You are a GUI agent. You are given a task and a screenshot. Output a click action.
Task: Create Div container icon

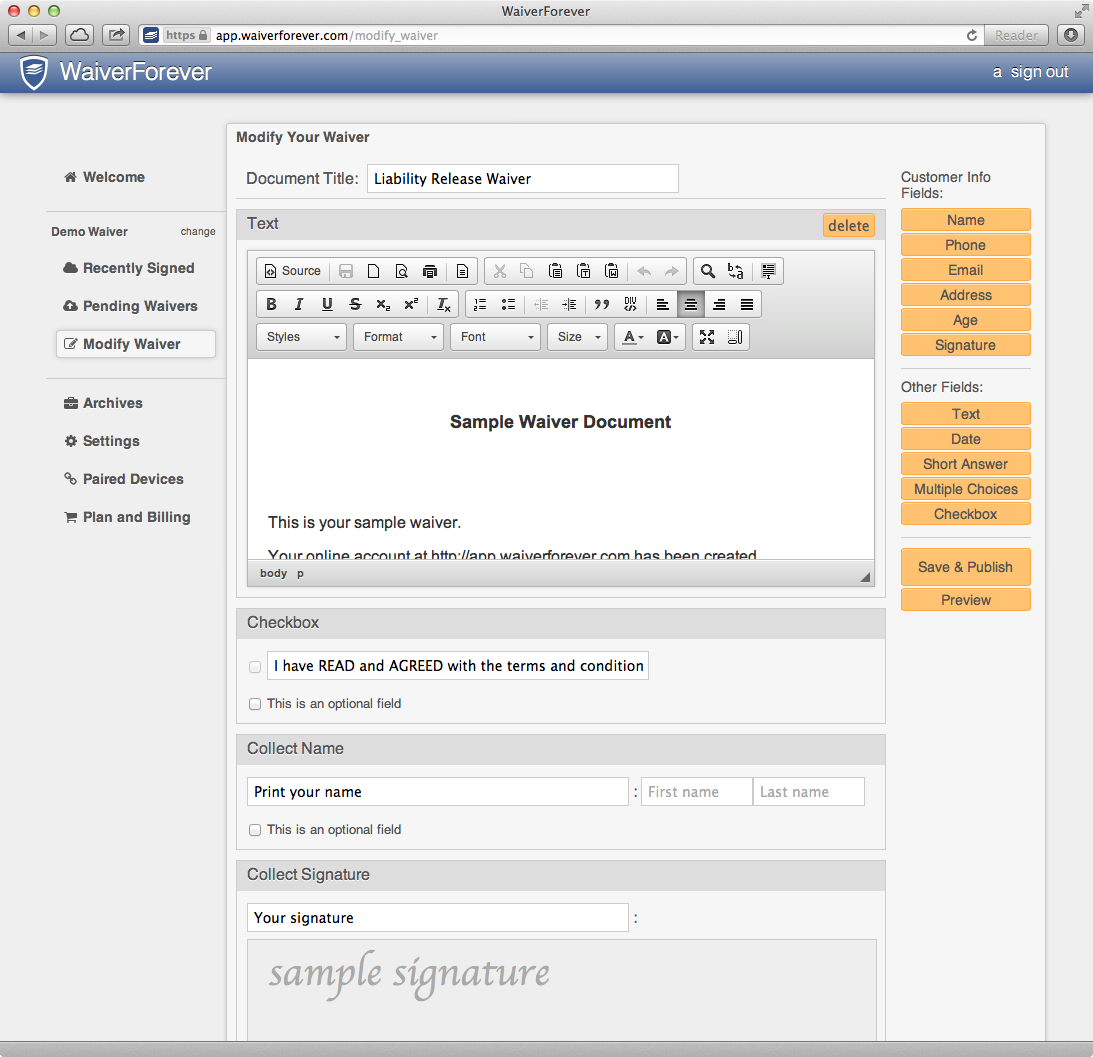coord(630,305)
